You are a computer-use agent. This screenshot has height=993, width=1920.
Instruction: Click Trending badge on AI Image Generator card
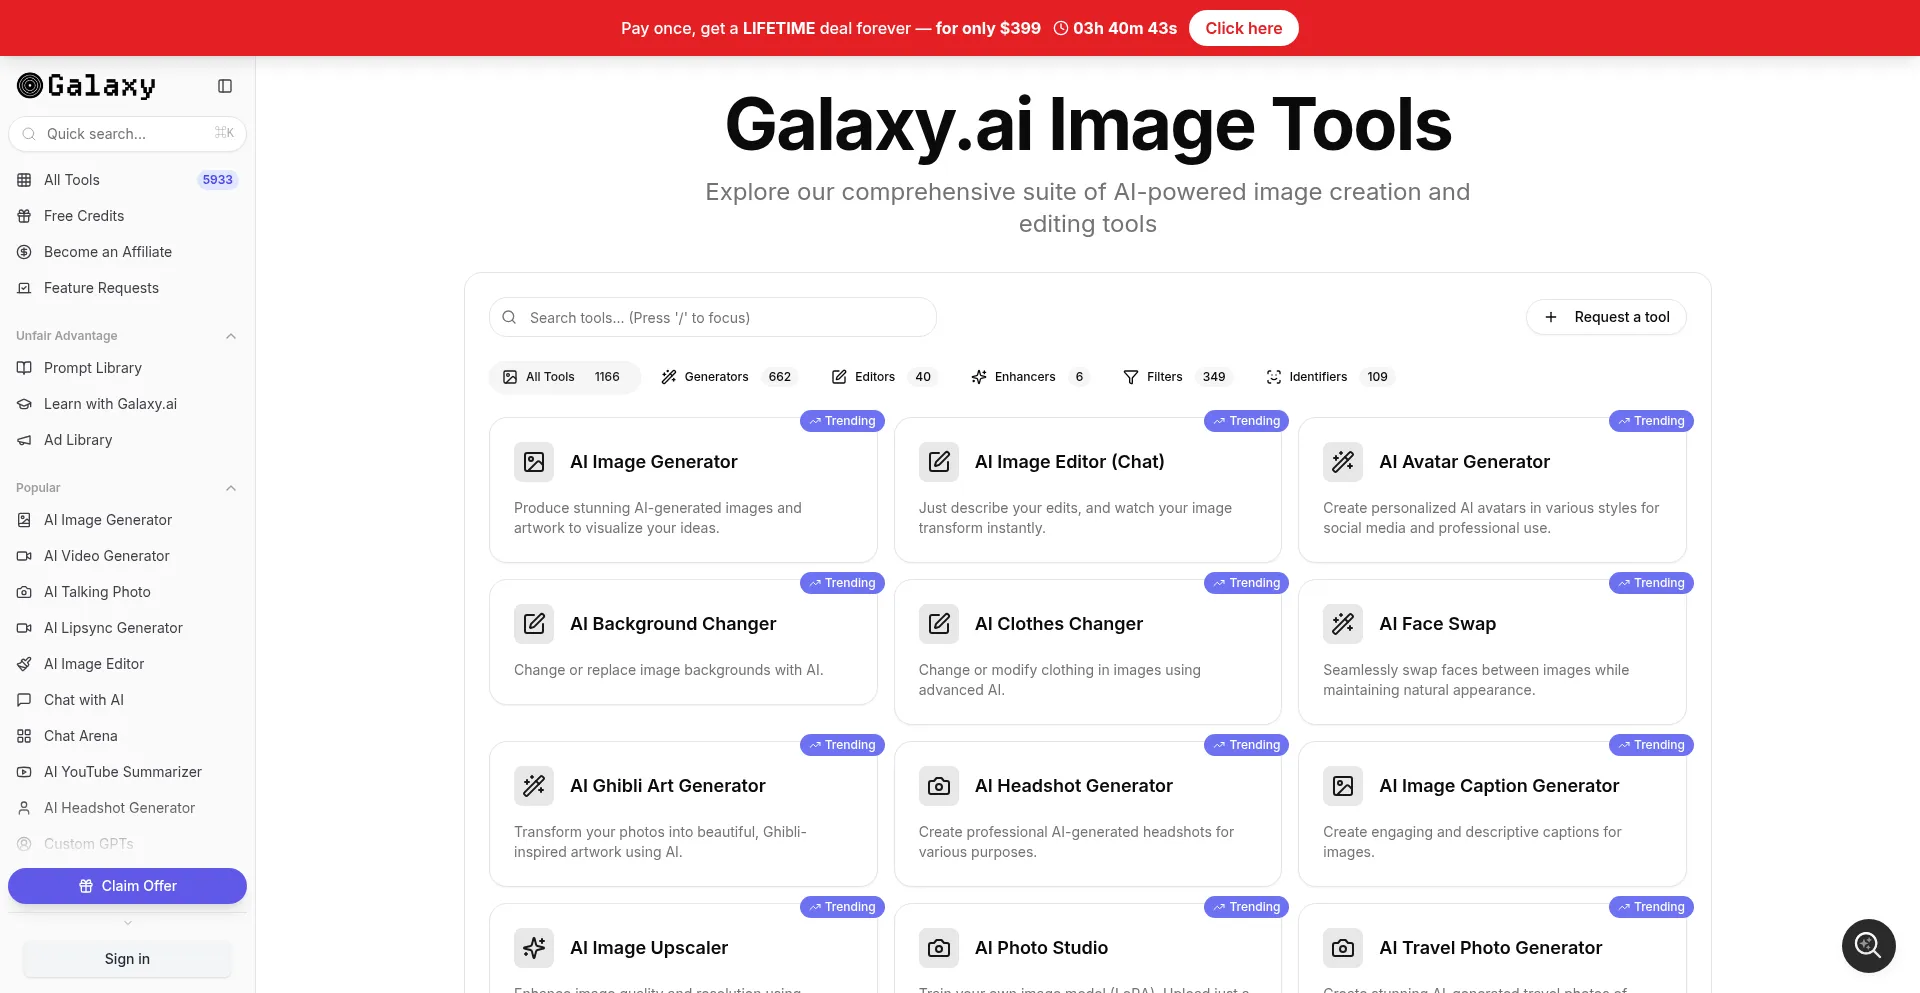point(842,421)
